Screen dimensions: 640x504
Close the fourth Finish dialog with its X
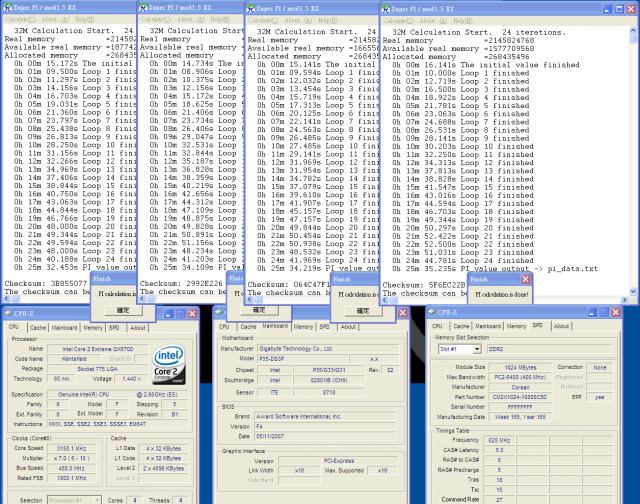pos(525,279)
